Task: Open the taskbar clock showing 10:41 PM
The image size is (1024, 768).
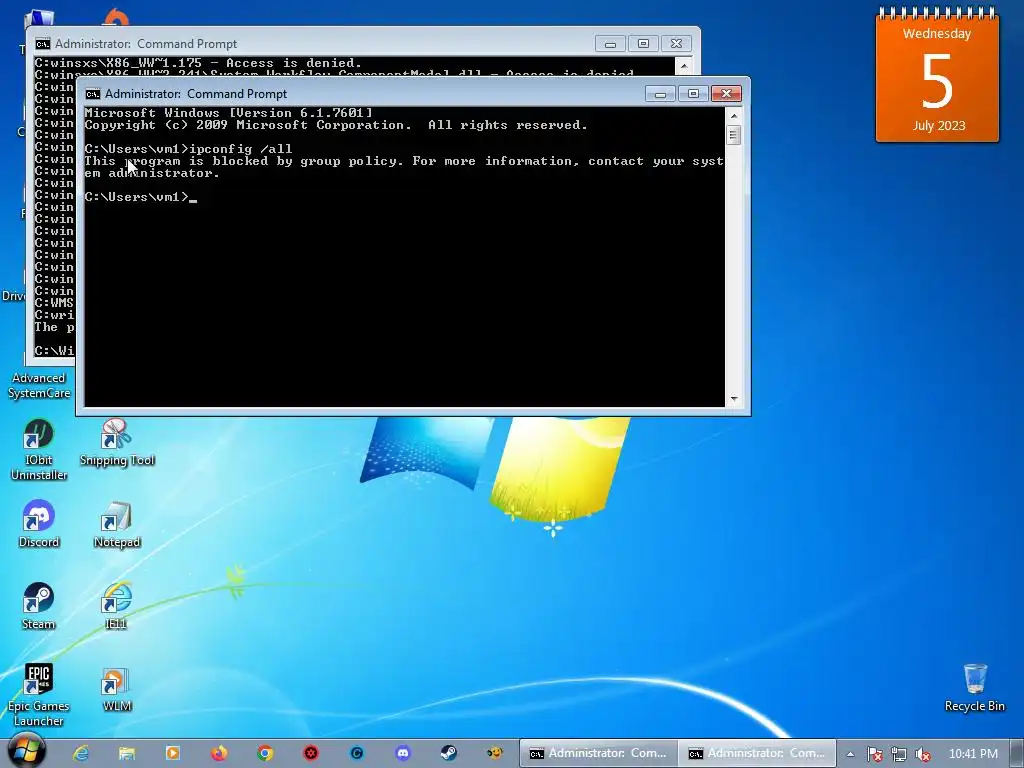Action: (x=973, y=754)
